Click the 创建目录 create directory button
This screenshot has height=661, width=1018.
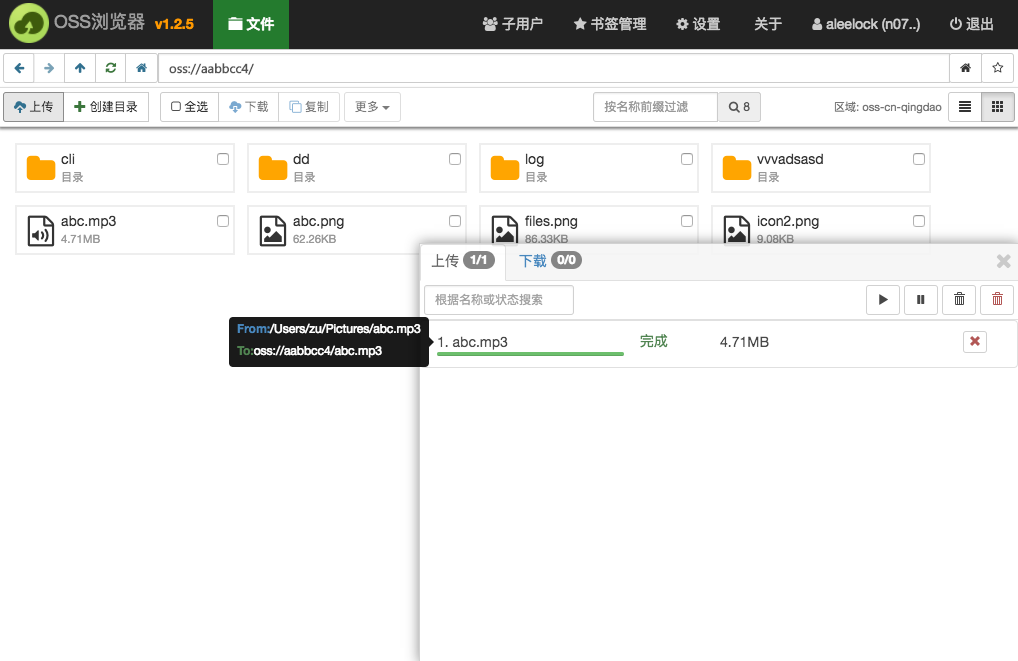click(x=106, y=106)
